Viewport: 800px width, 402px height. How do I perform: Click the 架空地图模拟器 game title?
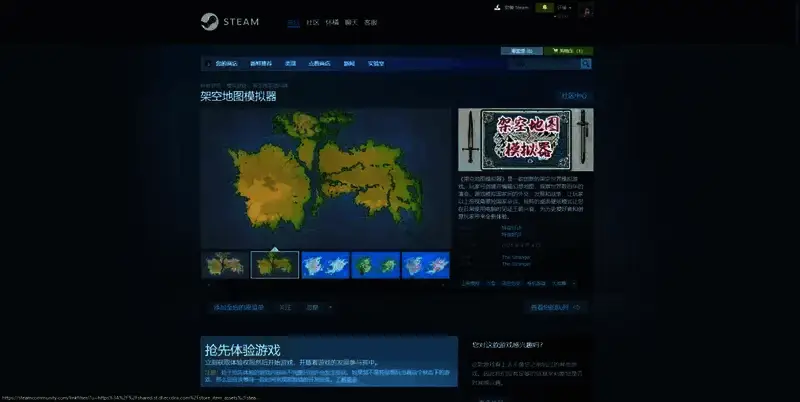[x=238, y=96]
